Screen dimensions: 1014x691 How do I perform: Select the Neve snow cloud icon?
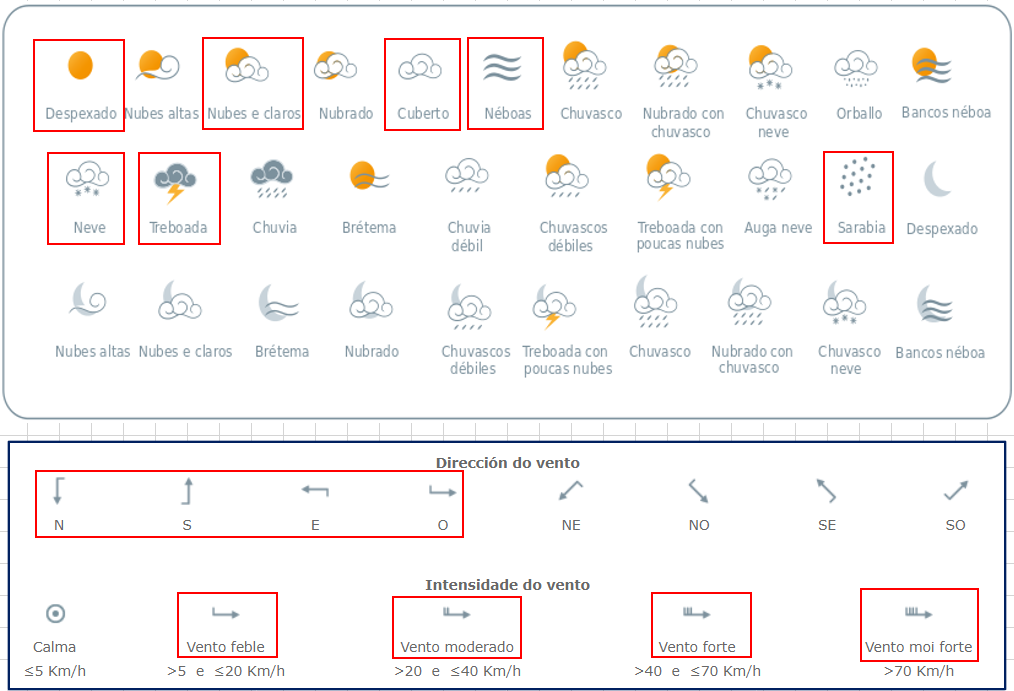coord(86,180)
